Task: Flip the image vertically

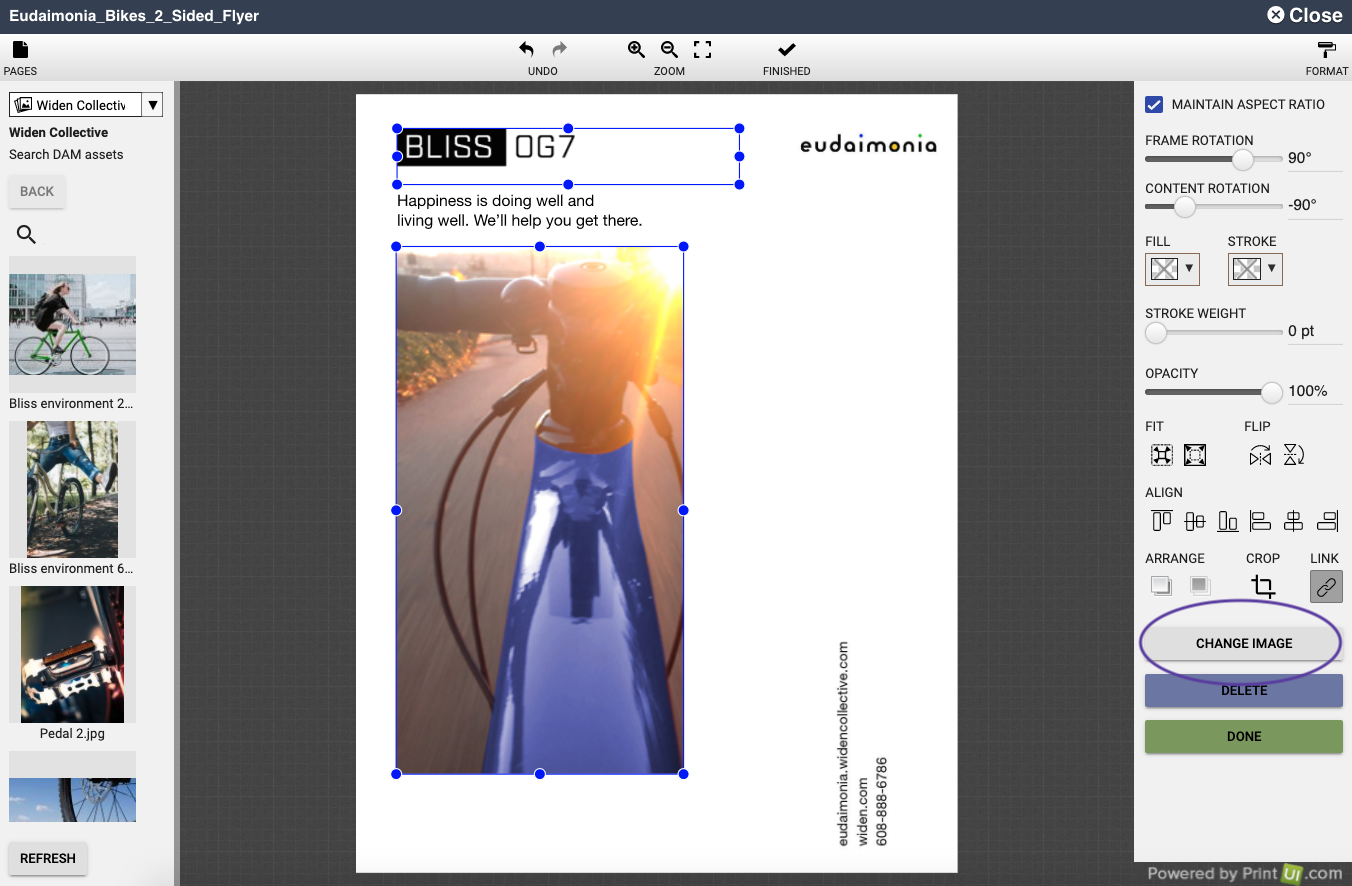Action: click(1294, 456)
